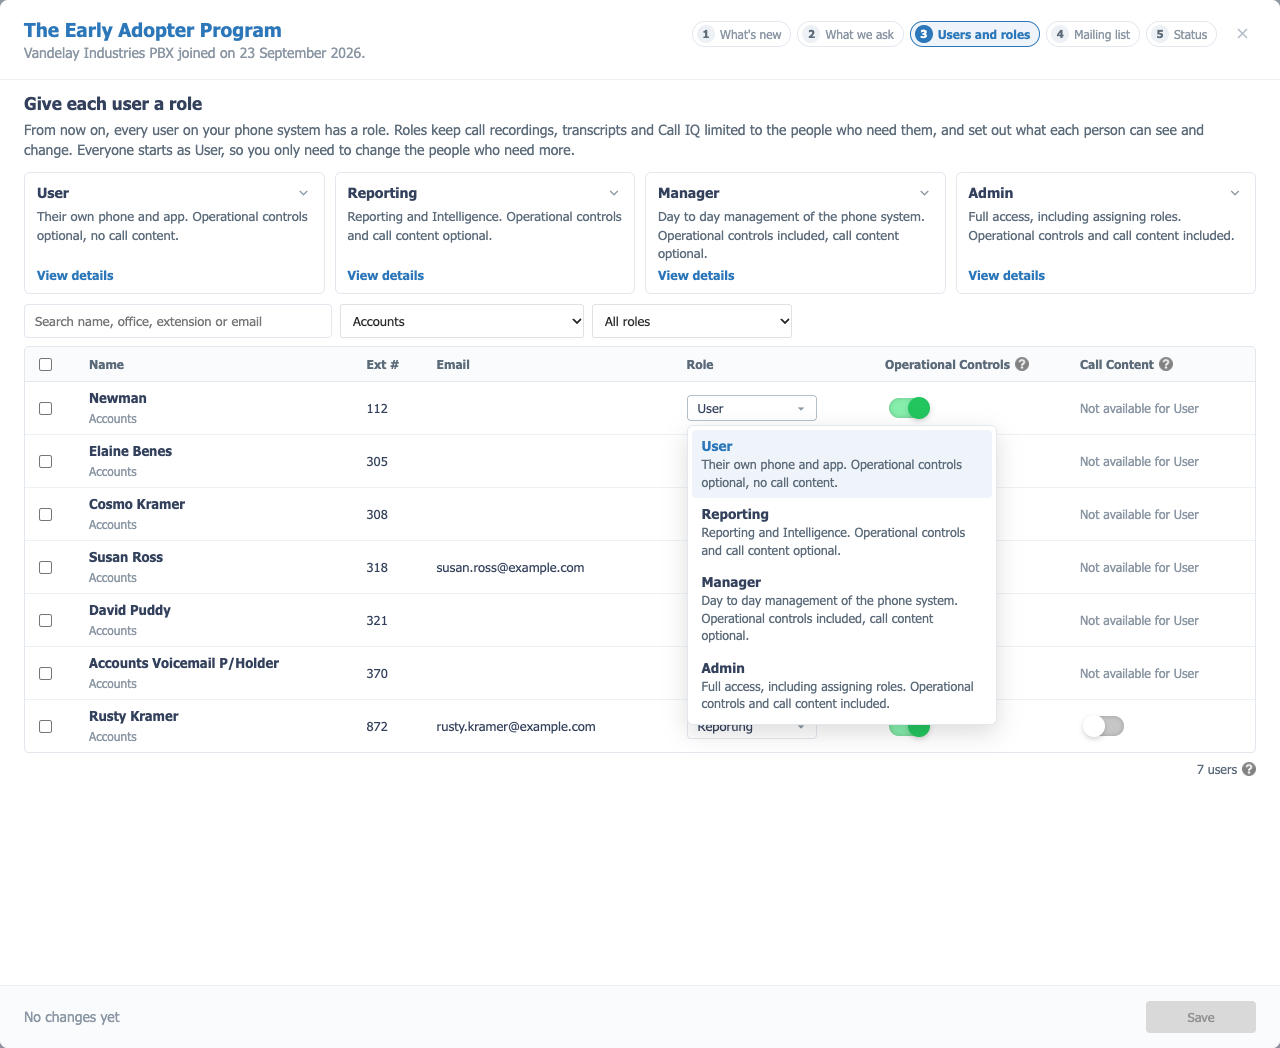
Task: Open View details for User role
Action: [75, 275]
